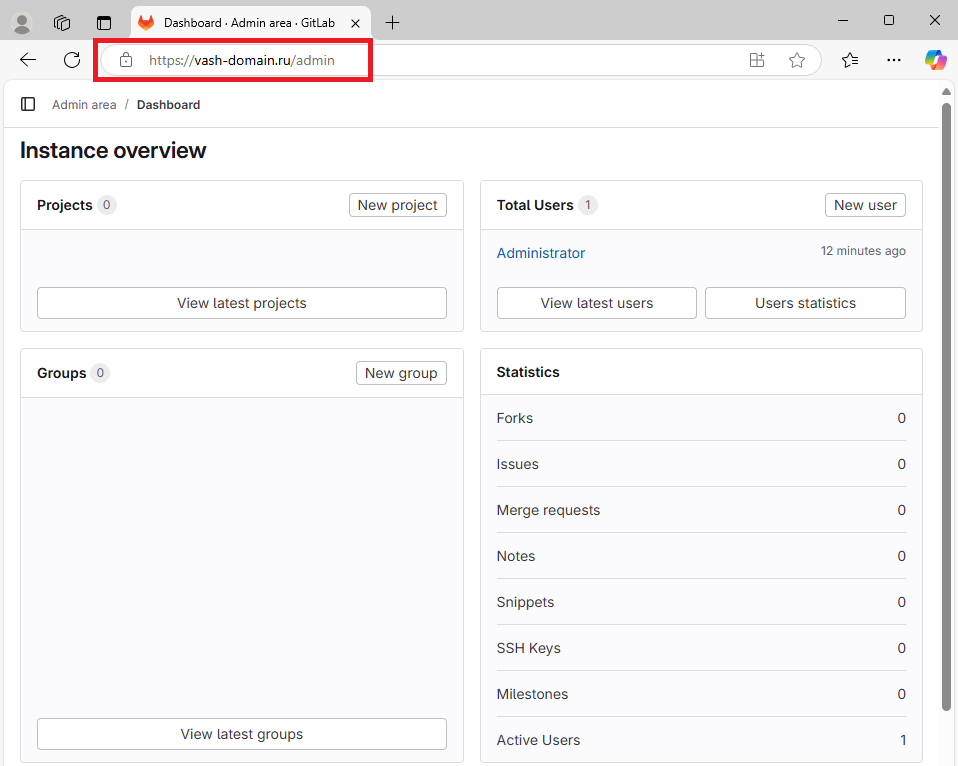Click the Total Users count badge
This screenshot has width=958, height=766.
pyautogui.click(x=588, y=205)
